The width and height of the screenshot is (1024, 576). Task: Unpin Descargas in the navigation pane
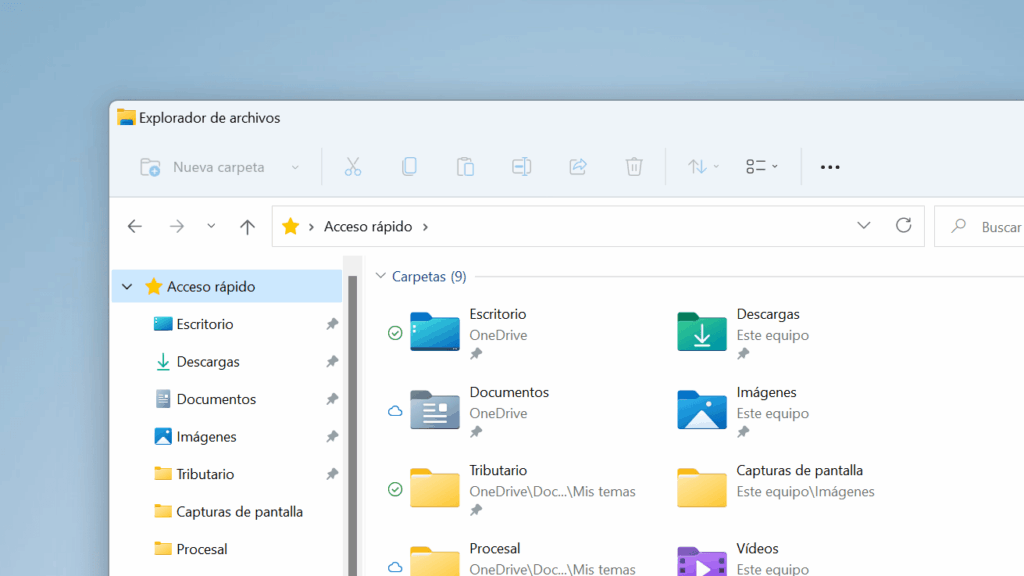click(x=330, y=361)
